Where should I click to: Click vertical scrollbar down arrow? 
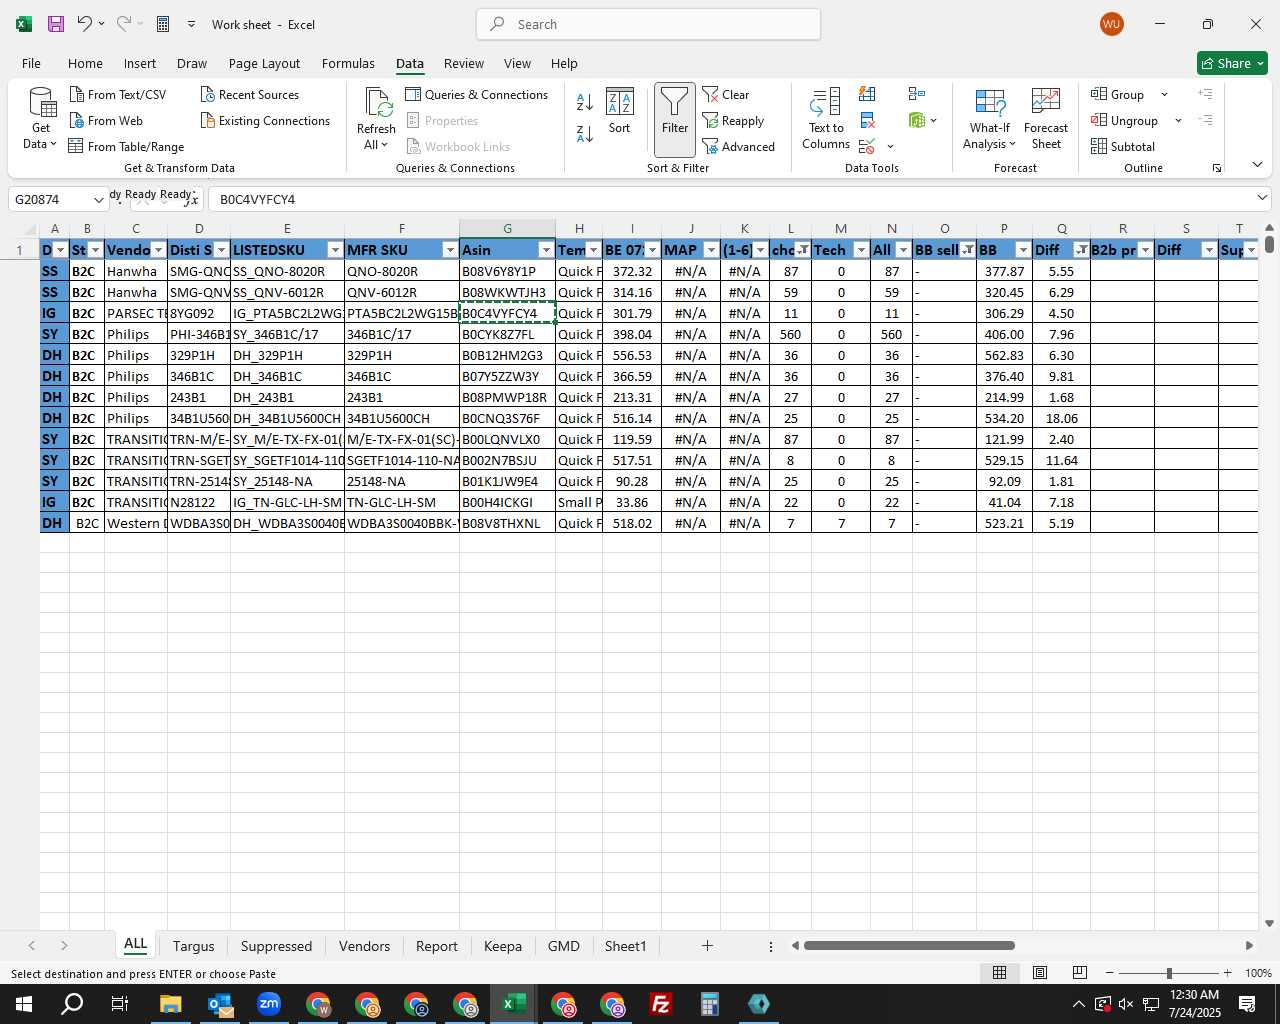pos(1269,923)
